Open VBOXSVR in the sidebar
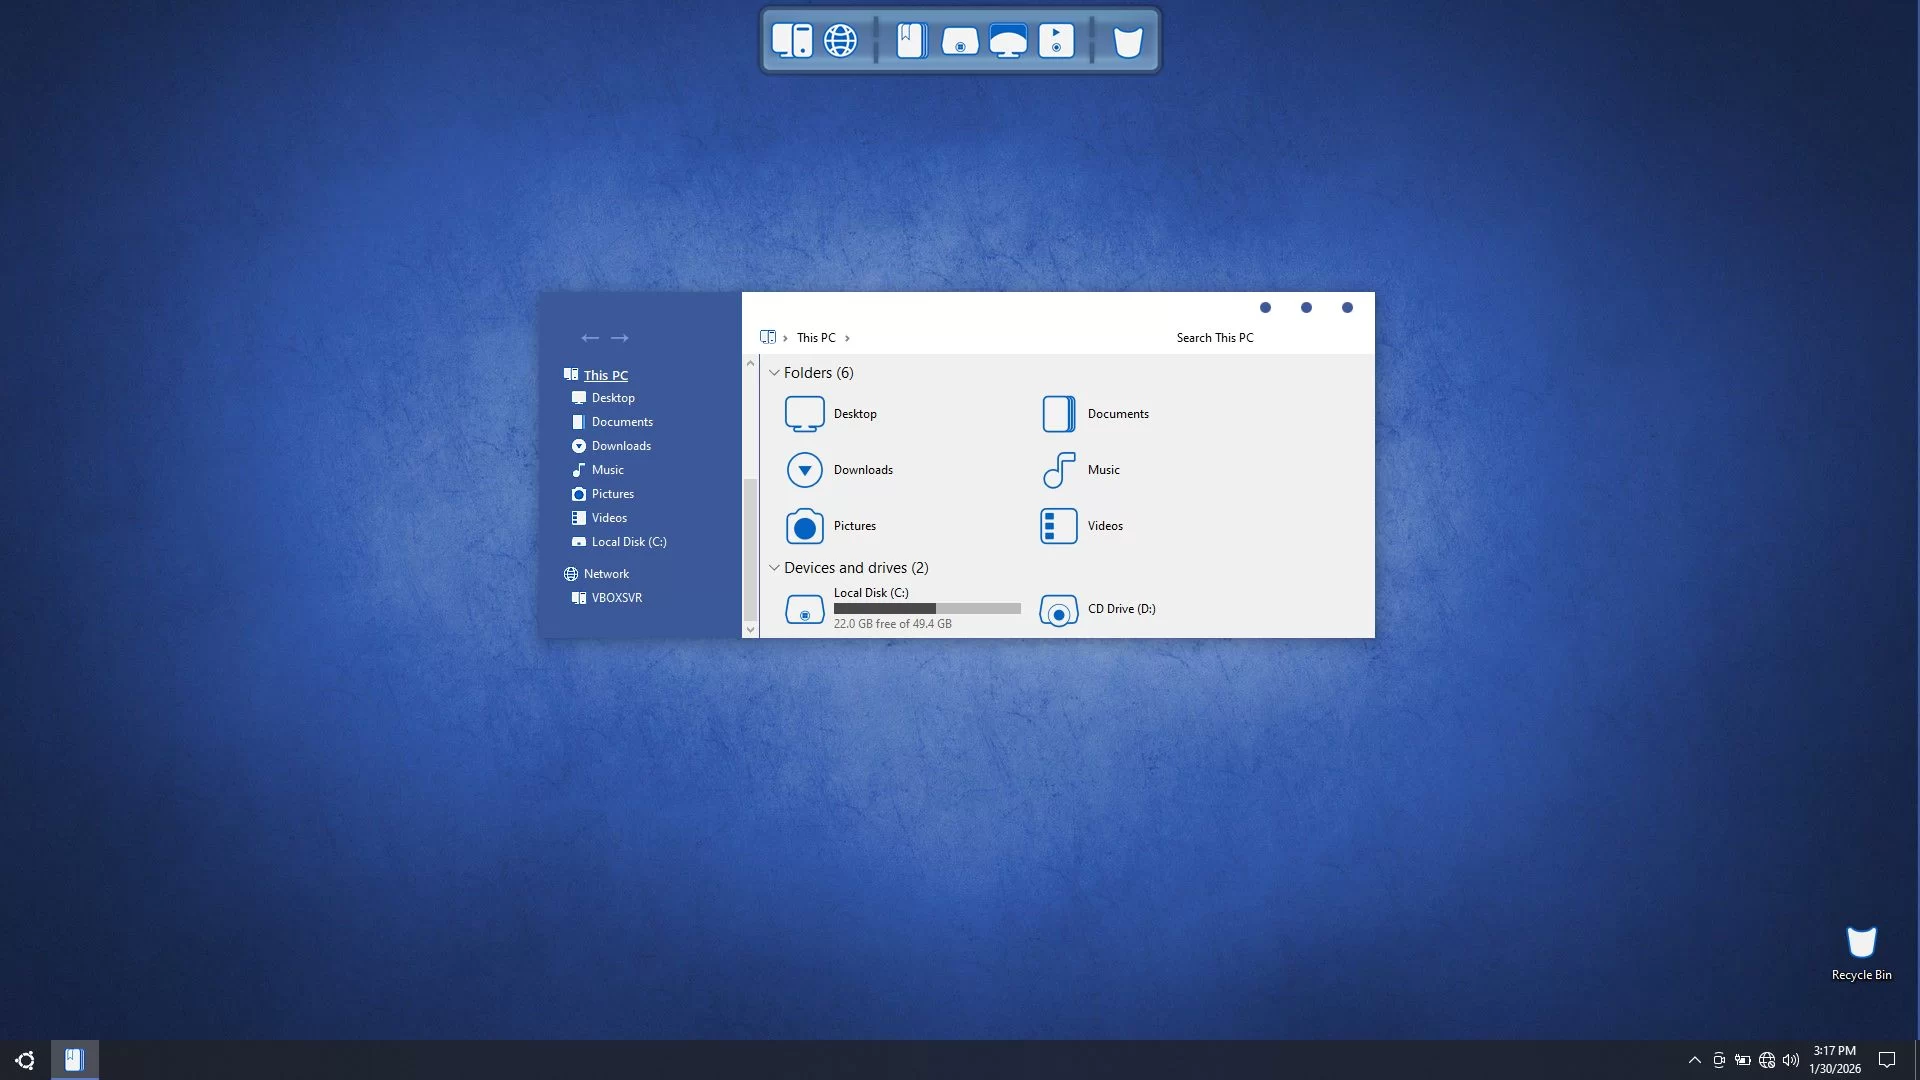Viewport: 1920px width, 1080px height. click(616, 598)
